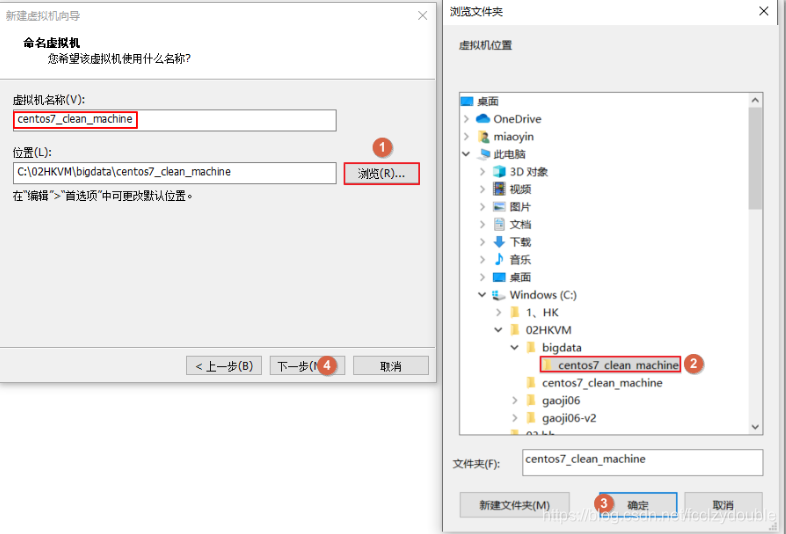Click the 文档 documents icon
The image size is (786, 534).
[x=499, y=224]
